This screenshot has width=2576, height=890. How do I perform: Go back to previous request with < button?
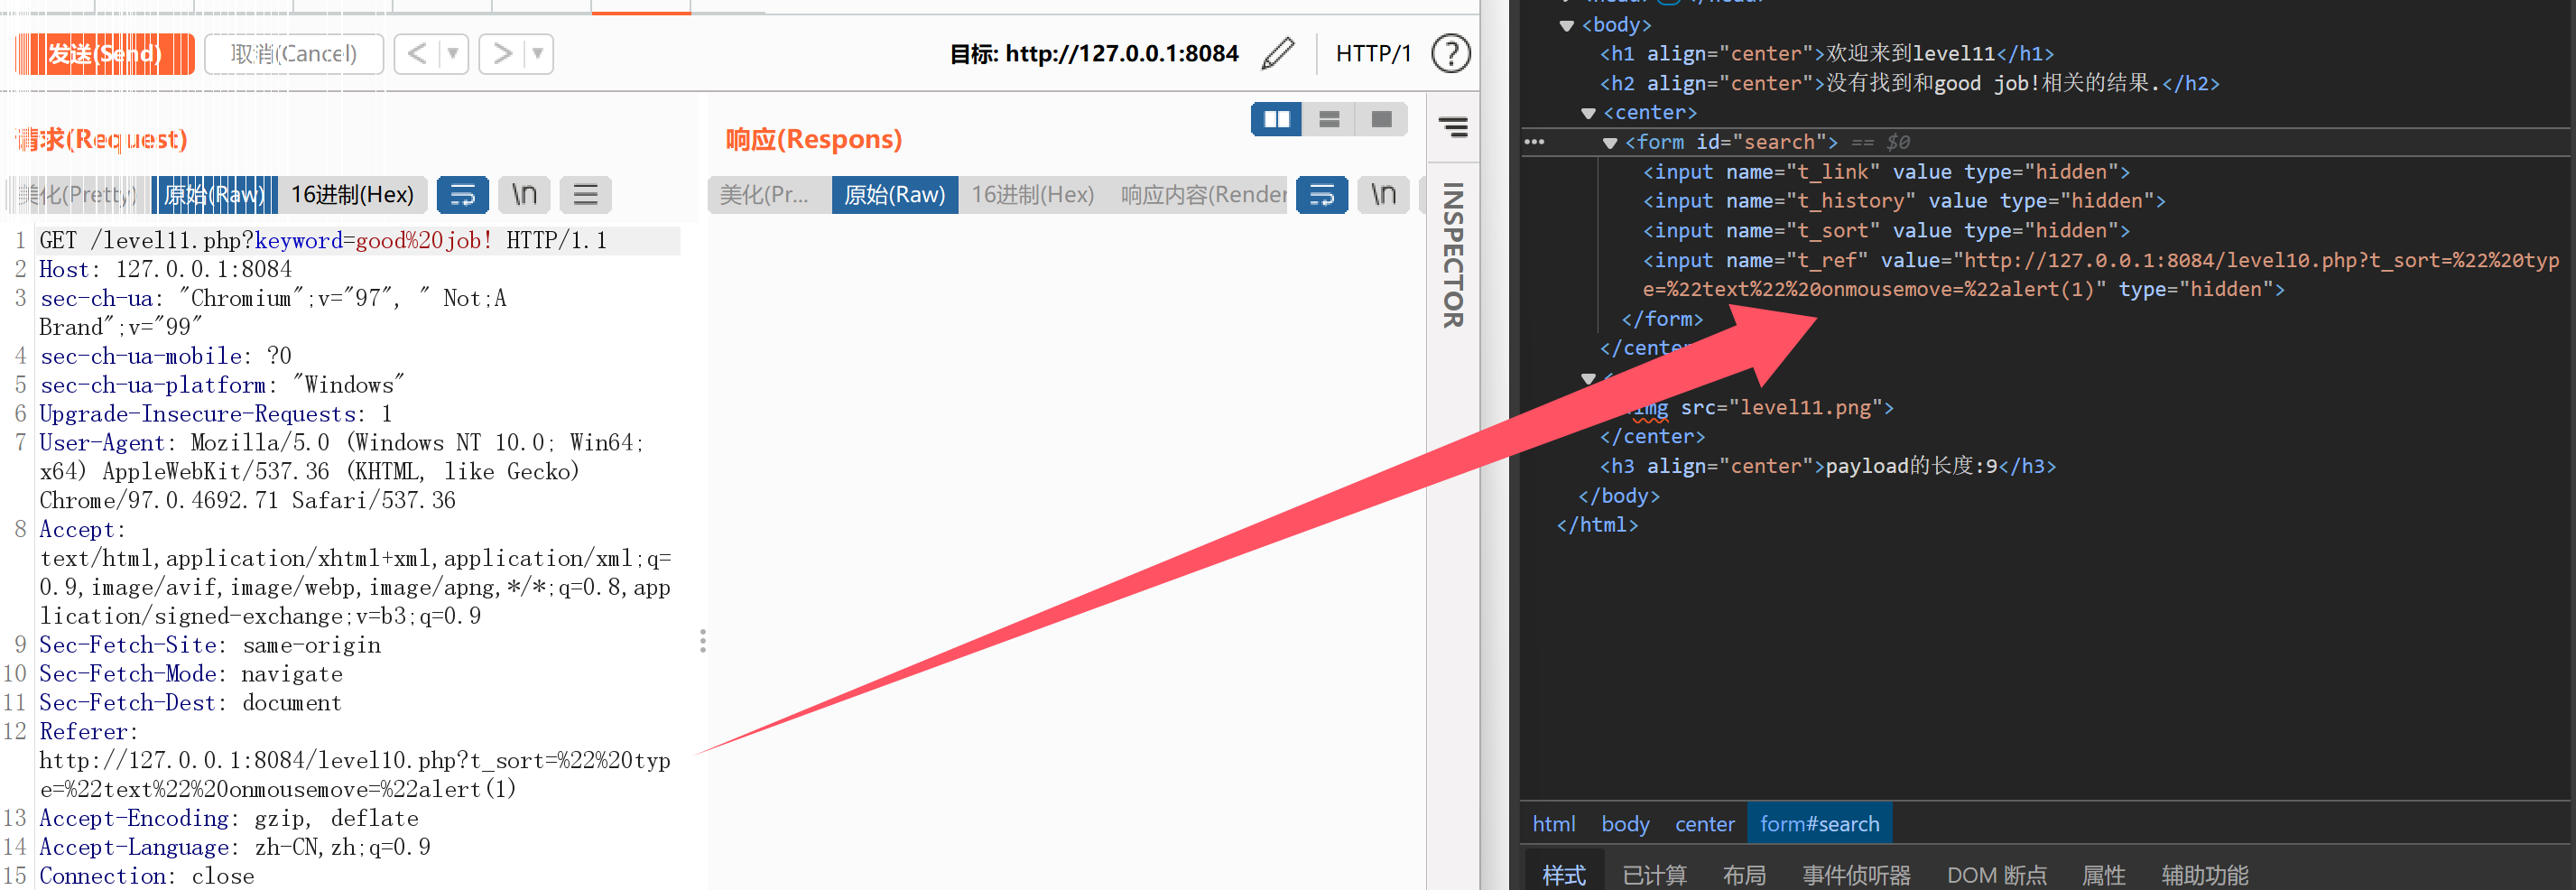coord(417,53)
